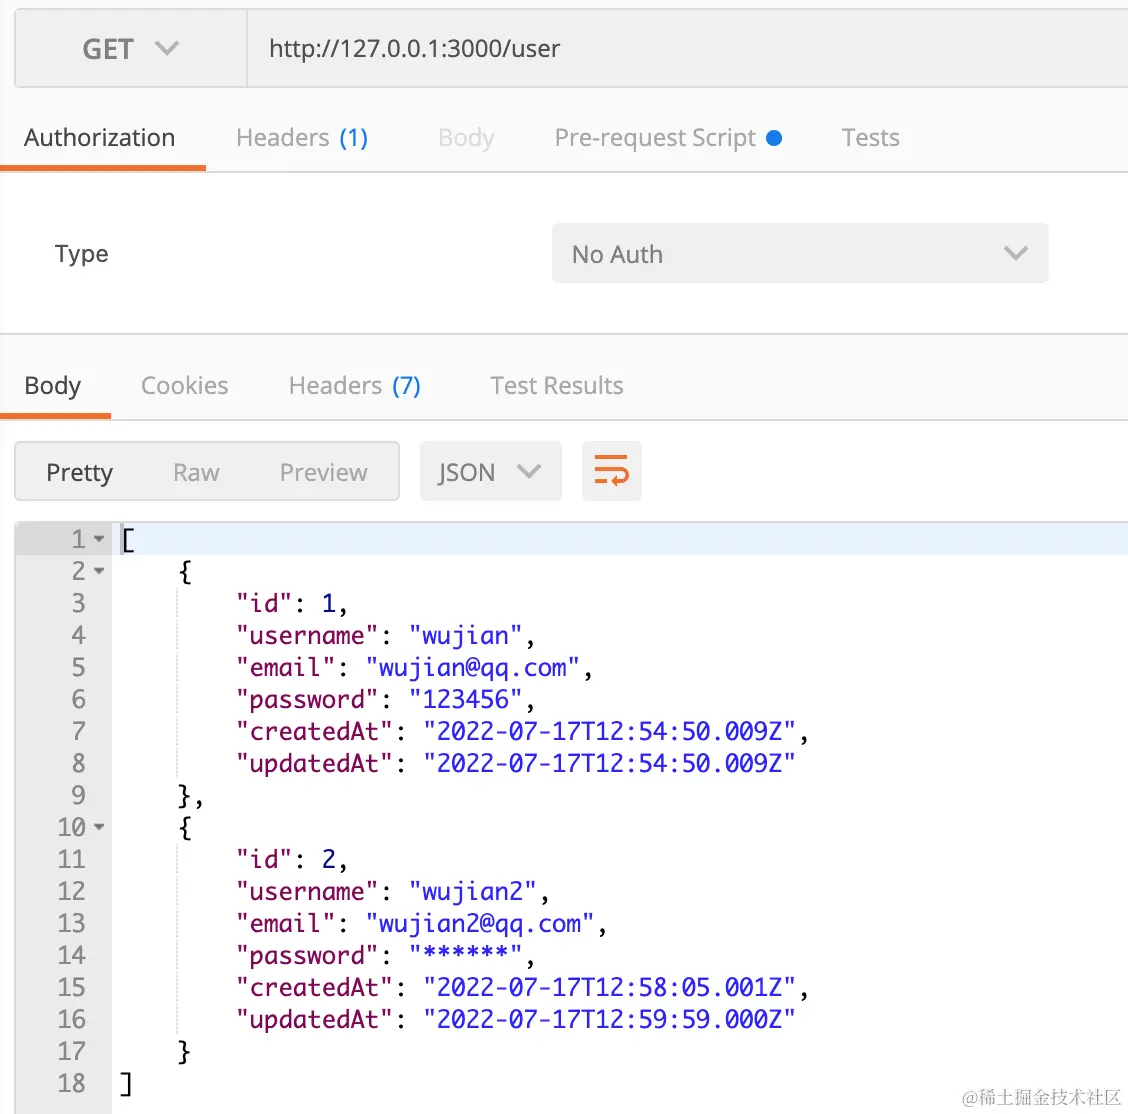Open the Tests tab
The image size is (1128, 1114).
(x=870, y=138)
